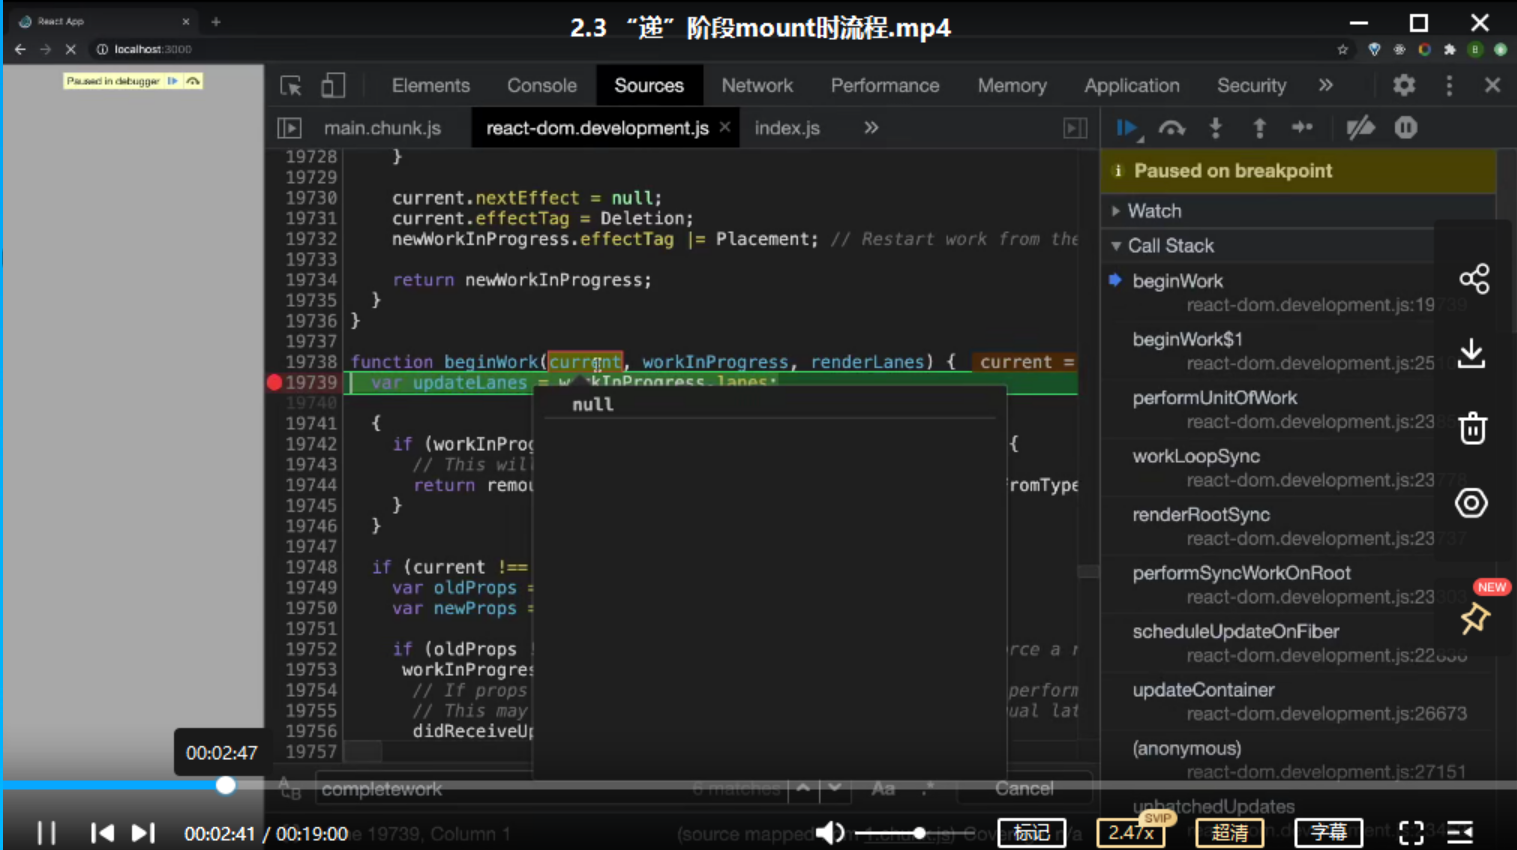Enter fullscreen video mode
Viewport: 1517px width, 850px height.
tap(1411, 833)
